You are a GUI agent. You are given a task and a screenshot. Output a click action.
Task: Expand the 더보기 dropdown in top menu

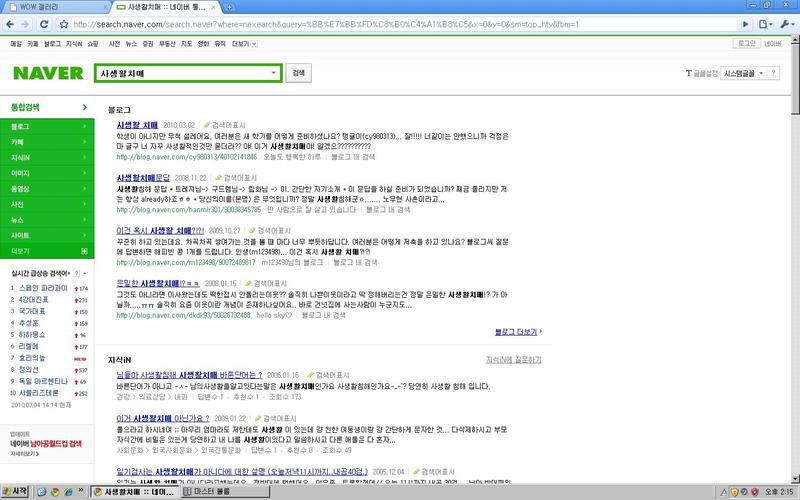(x=254, y=44)
